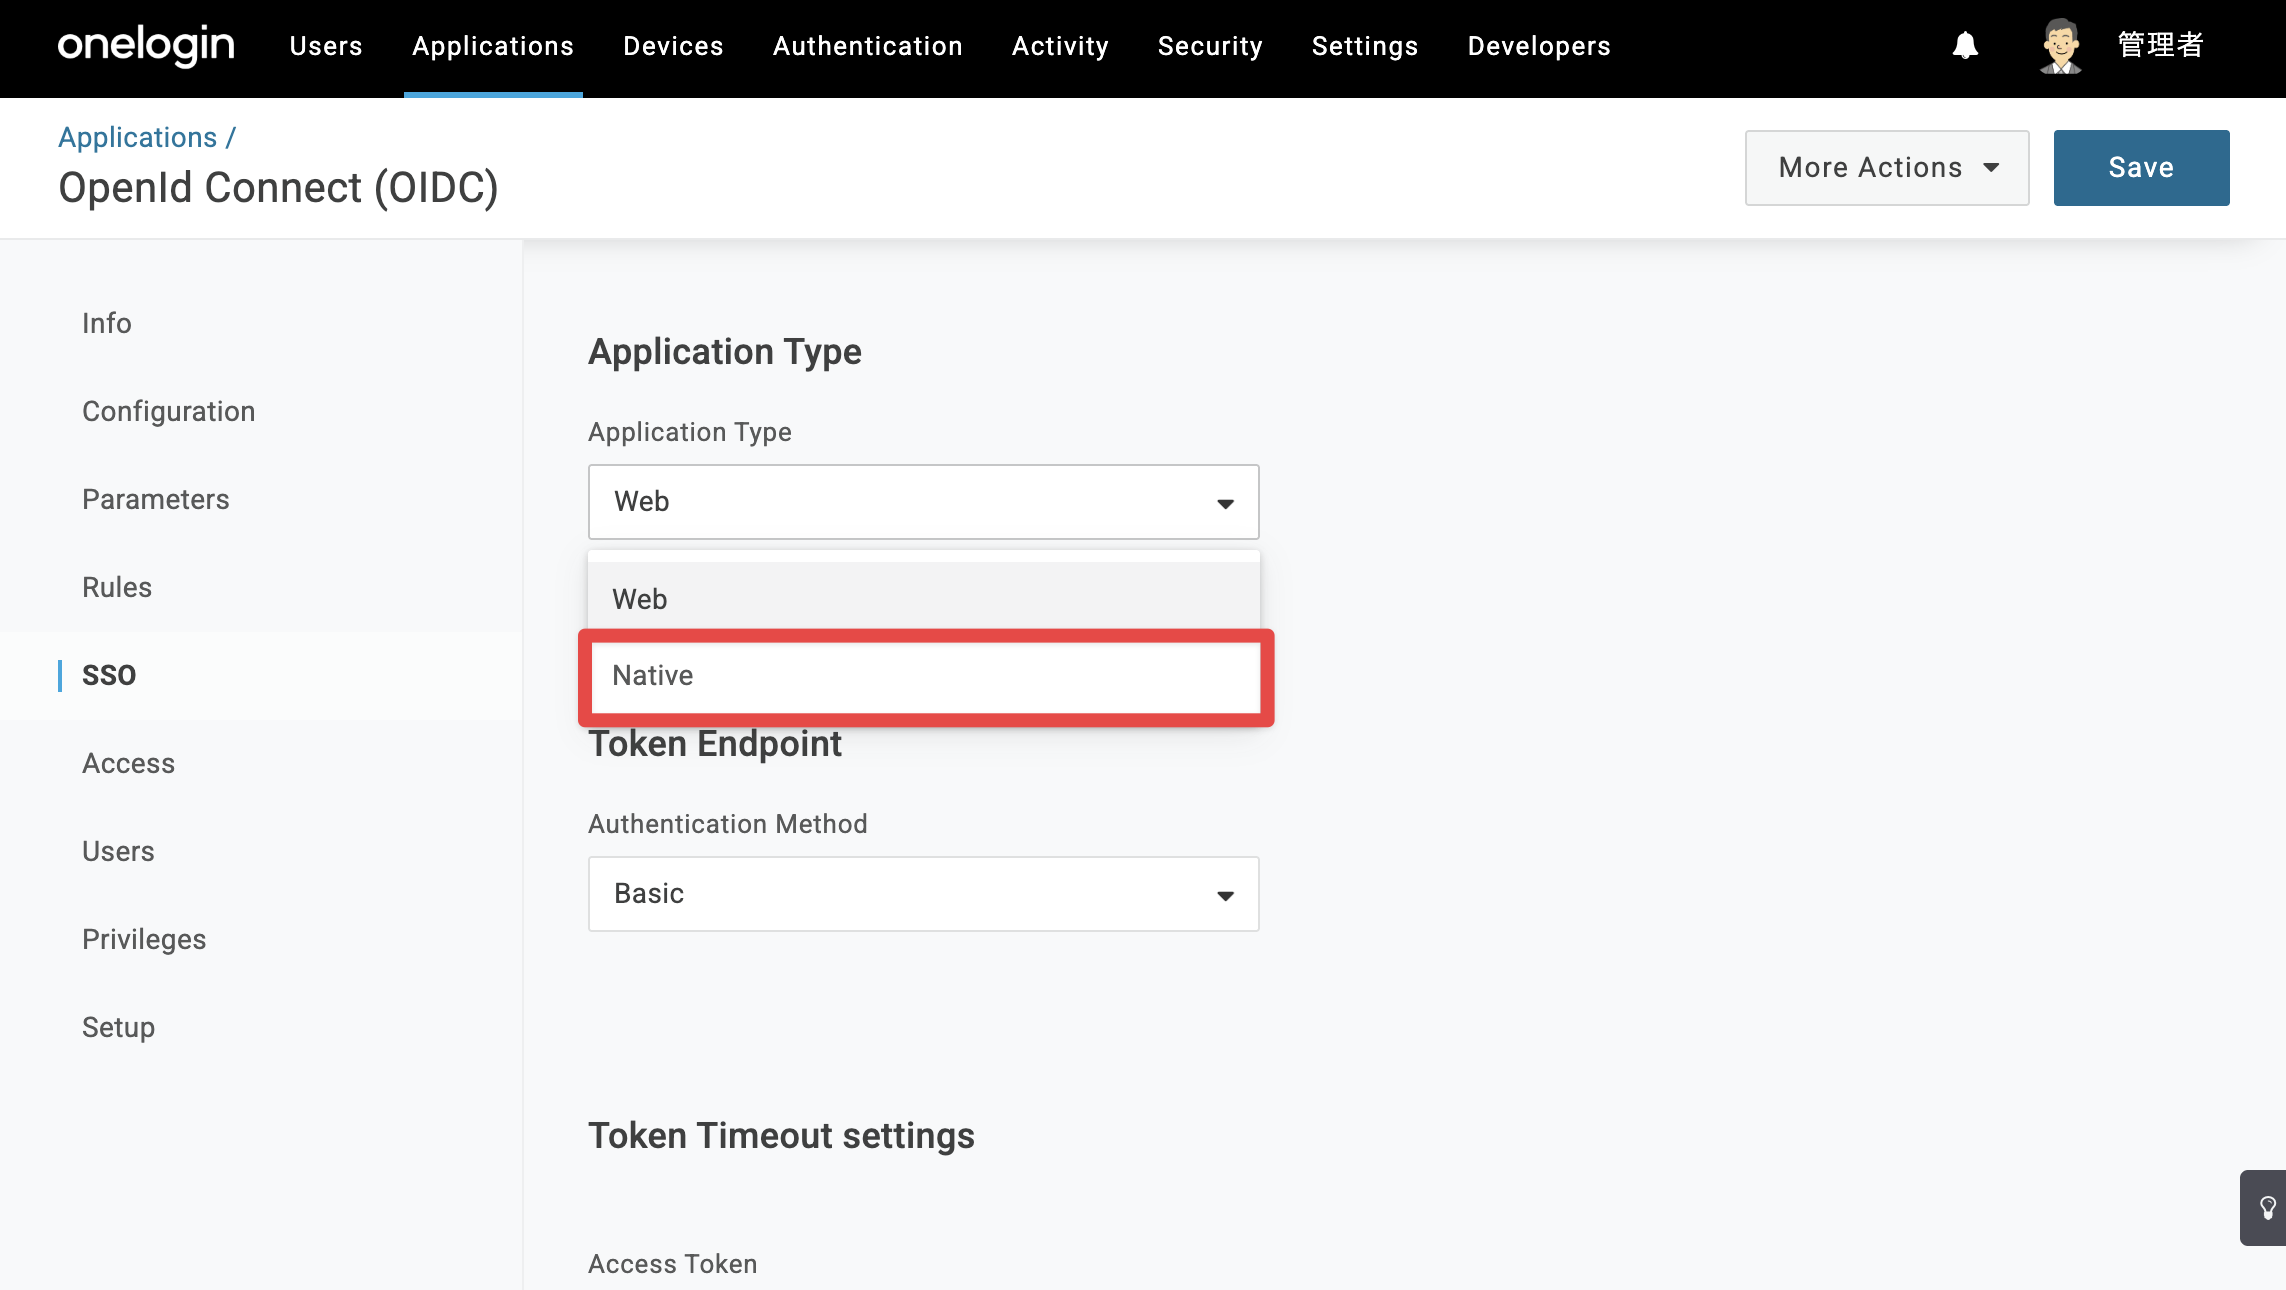Click the Authentication Method label
The image size is (2286, 1290).
[x=728, y=824]
